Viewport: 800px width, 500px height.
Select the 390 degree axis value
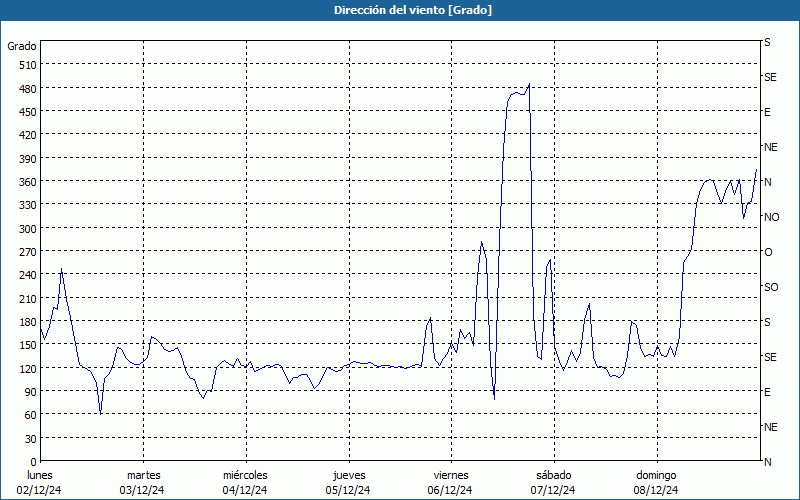(x=28, y=159)
